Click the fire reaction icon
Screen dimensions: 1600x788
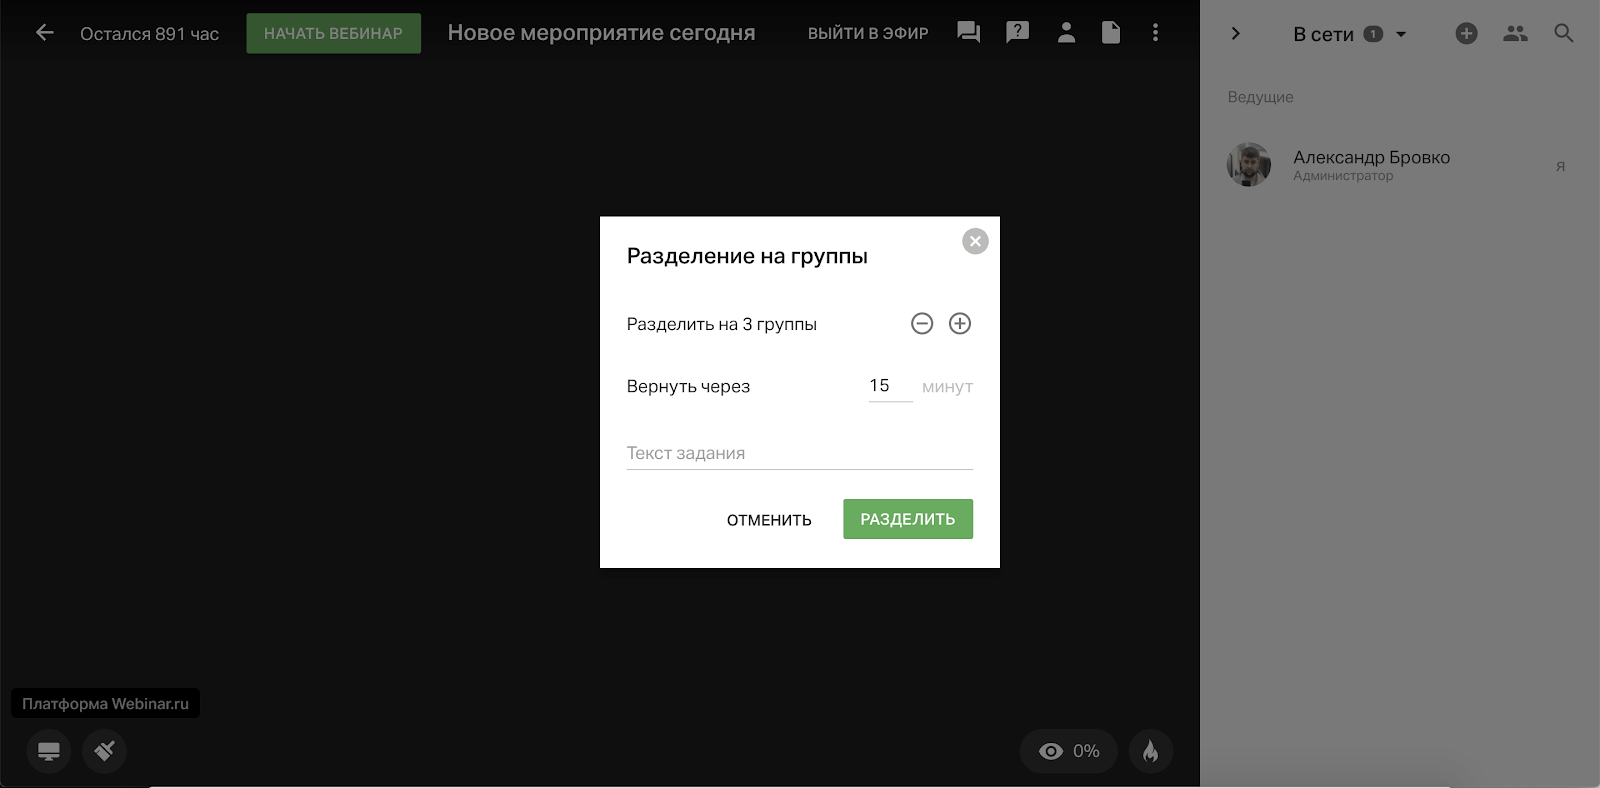click(1150, 751)
